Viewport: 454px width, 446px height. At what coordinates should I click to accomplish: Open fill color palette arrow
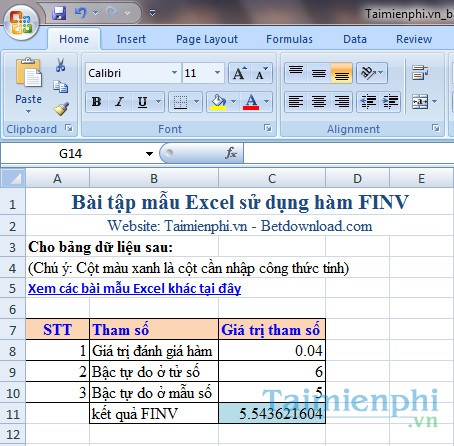coord(233,102)
